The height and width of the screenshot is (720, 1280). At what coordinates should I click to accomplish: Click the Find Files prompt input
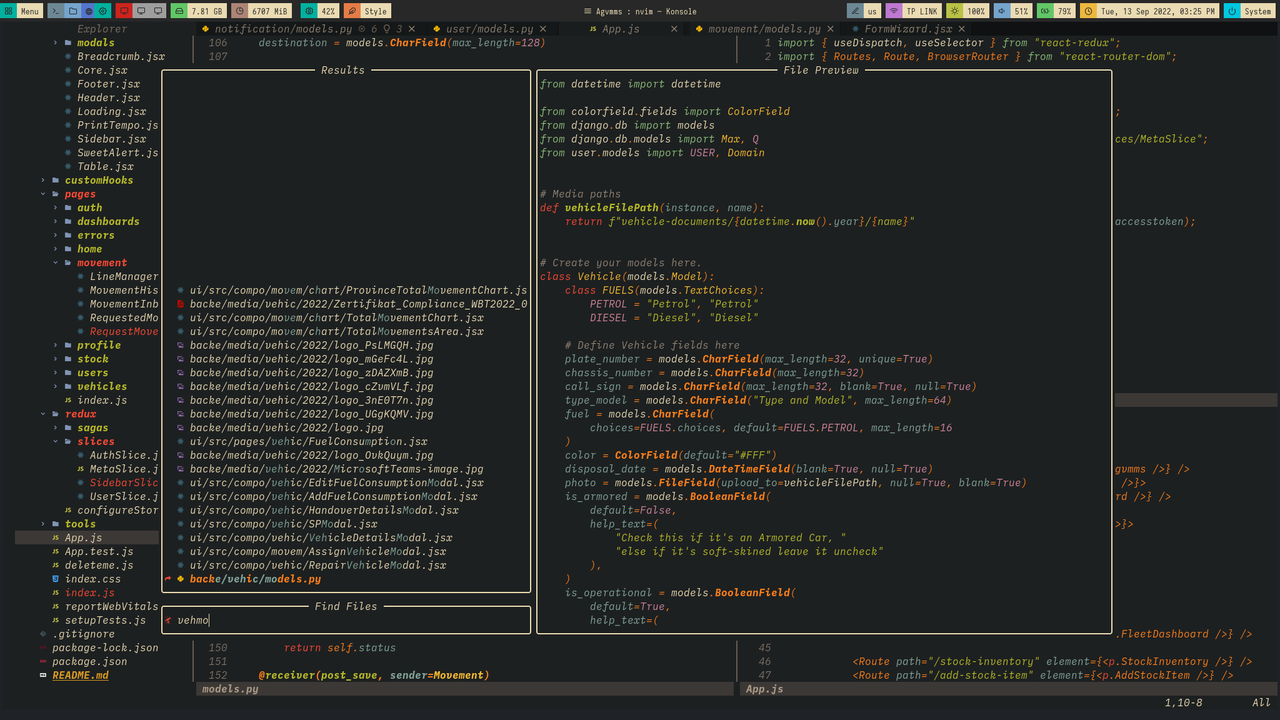coord(346,620)
